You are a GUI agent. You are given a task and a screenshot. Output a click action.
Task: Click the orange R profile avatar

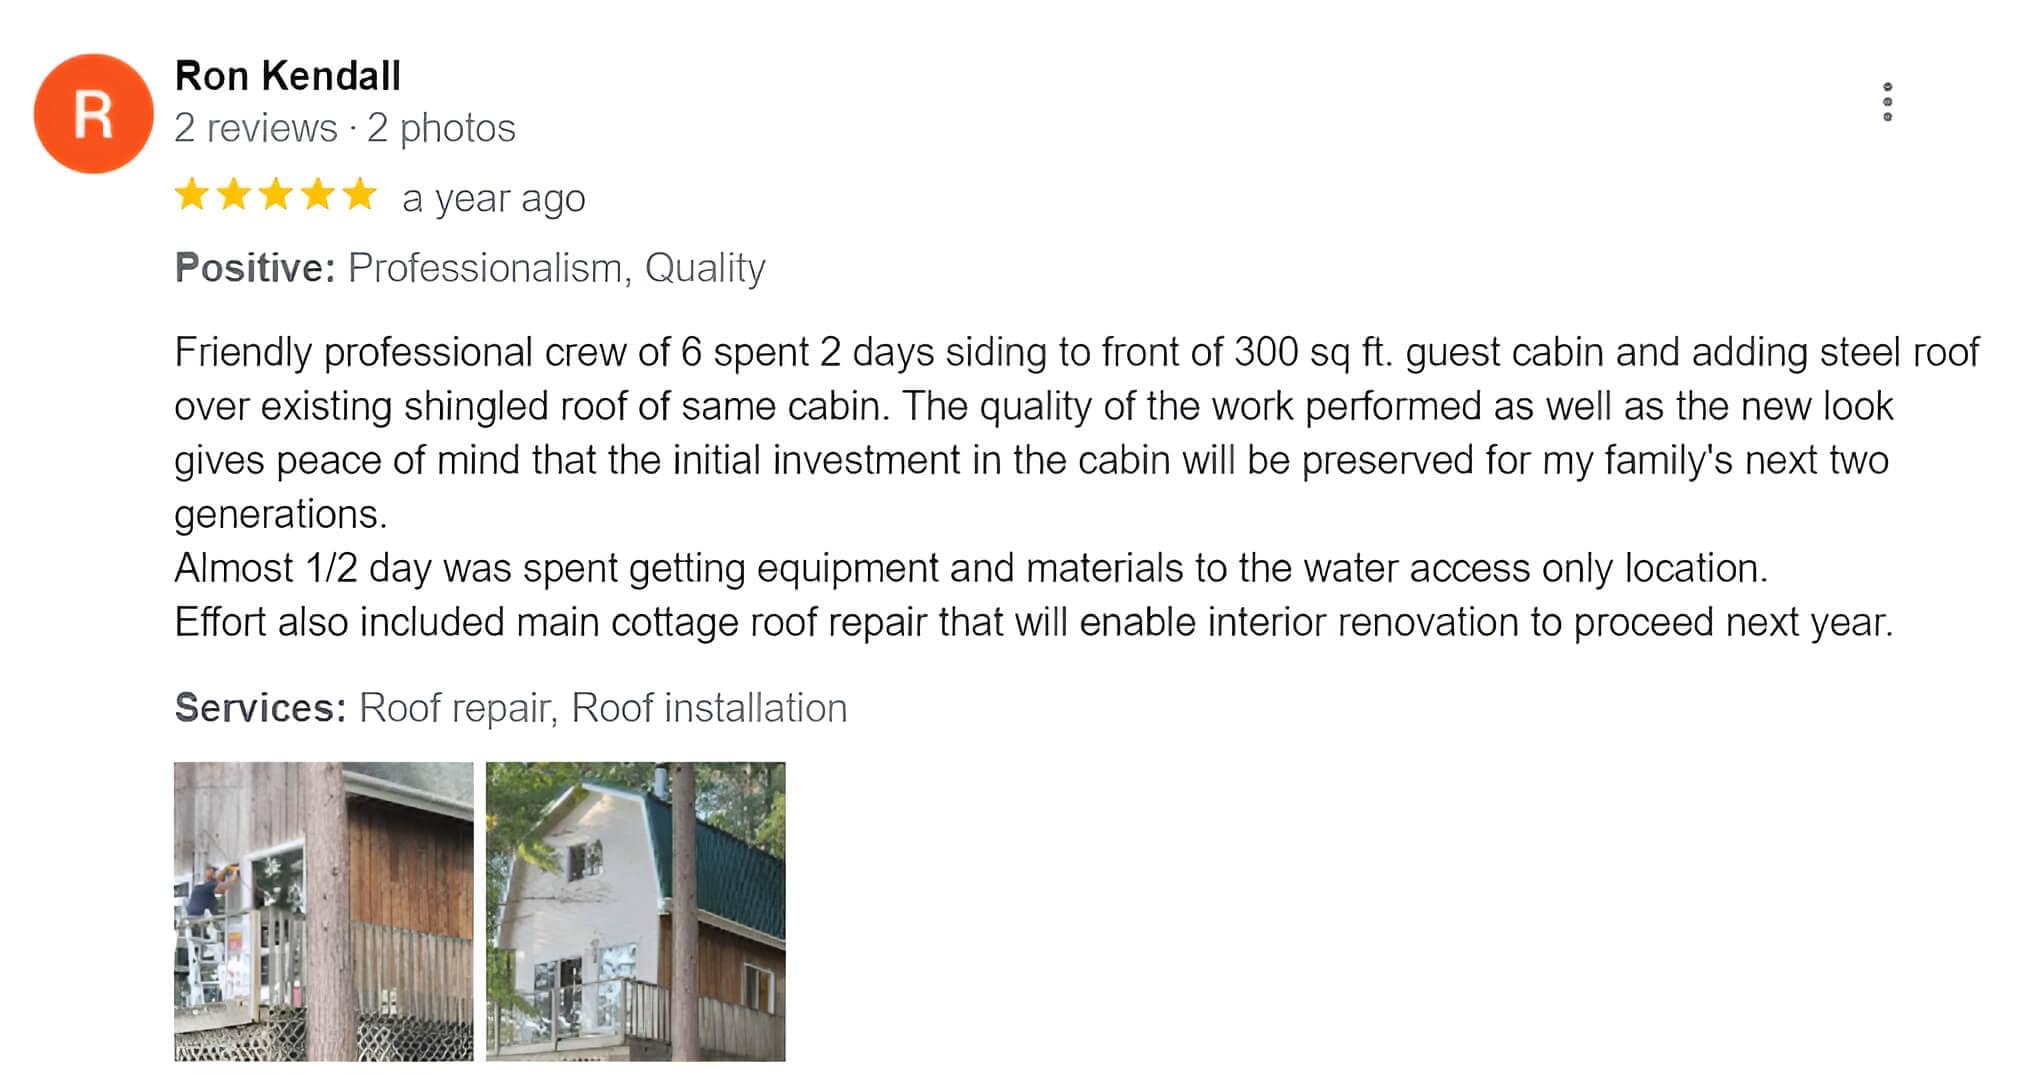93,114
